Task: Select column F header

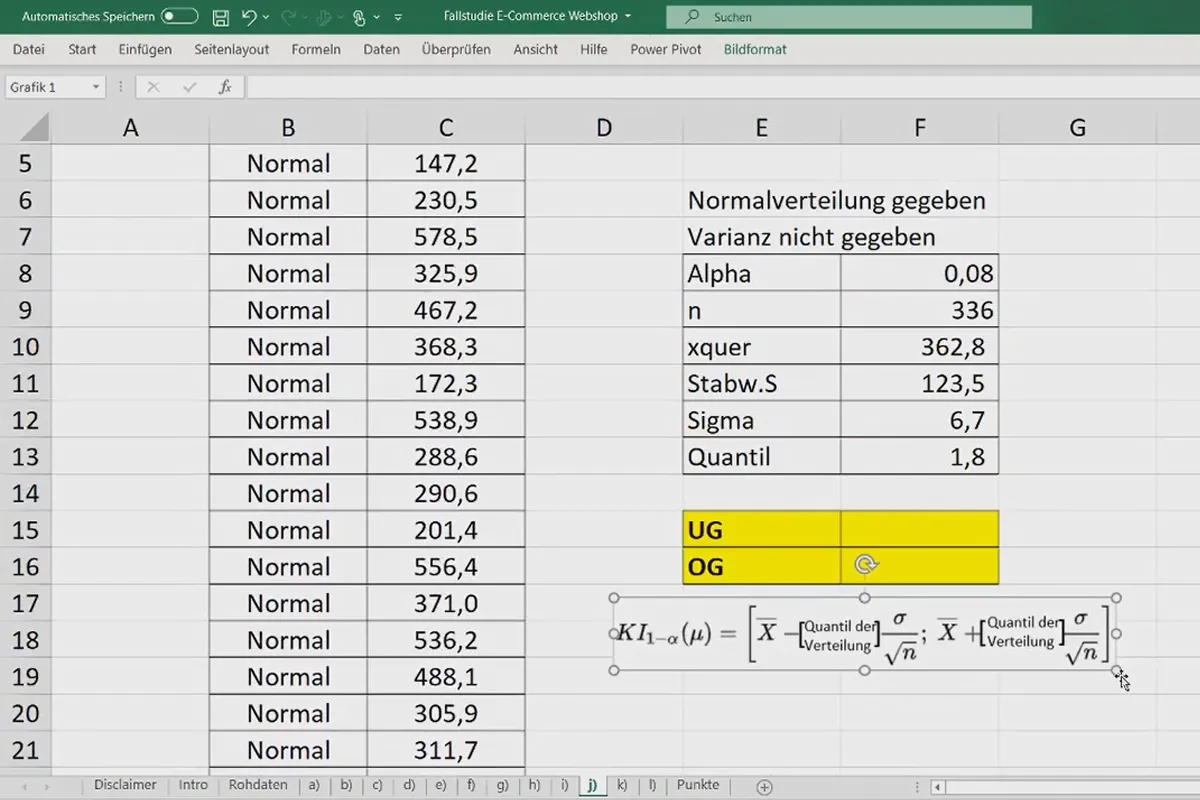Action: (920, 128)
